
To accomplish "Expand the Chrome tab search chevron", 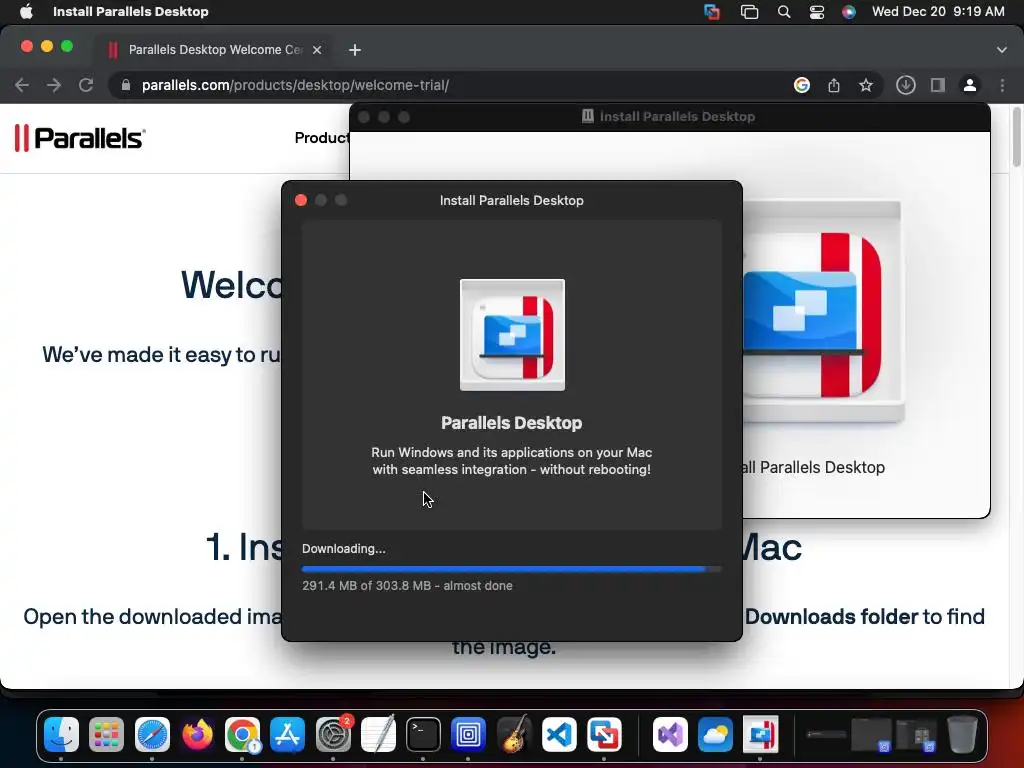I will pos(1002,50).
